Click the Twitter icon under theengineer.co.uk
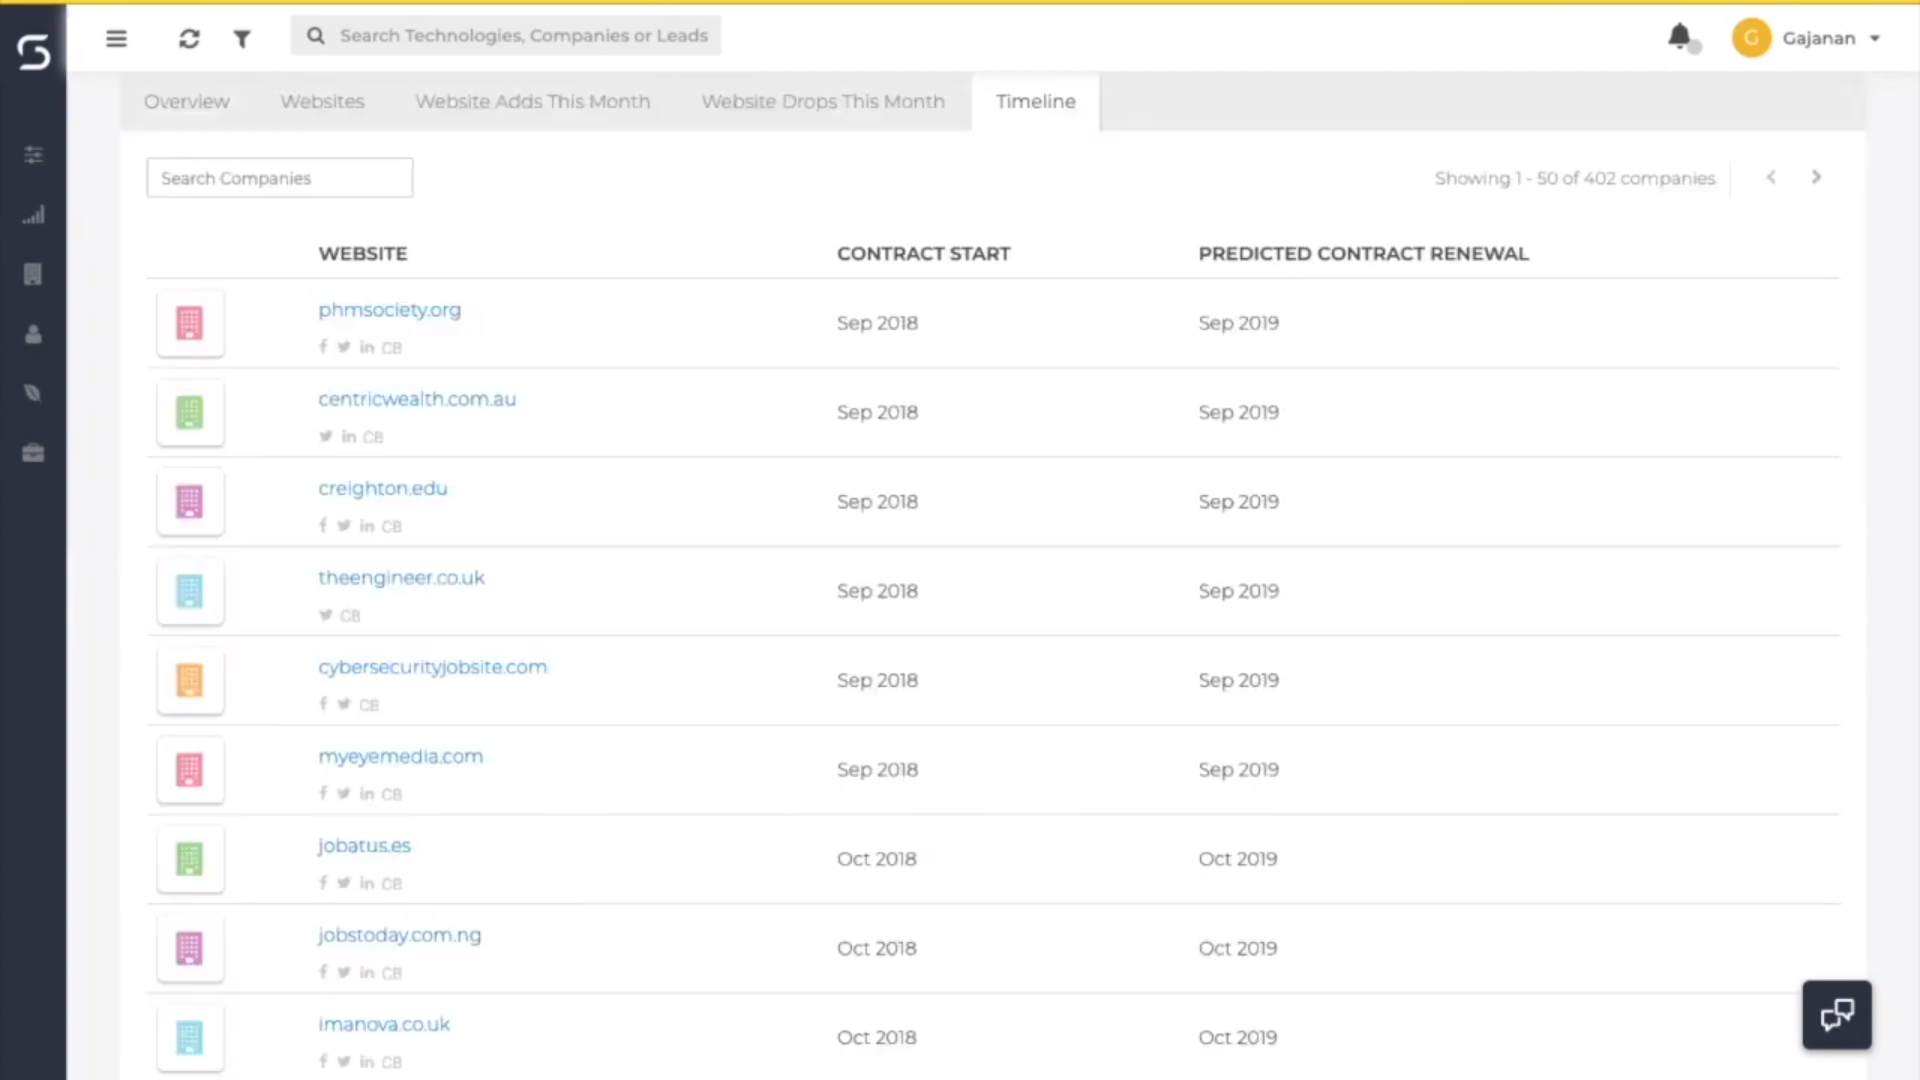 [325, 616]
